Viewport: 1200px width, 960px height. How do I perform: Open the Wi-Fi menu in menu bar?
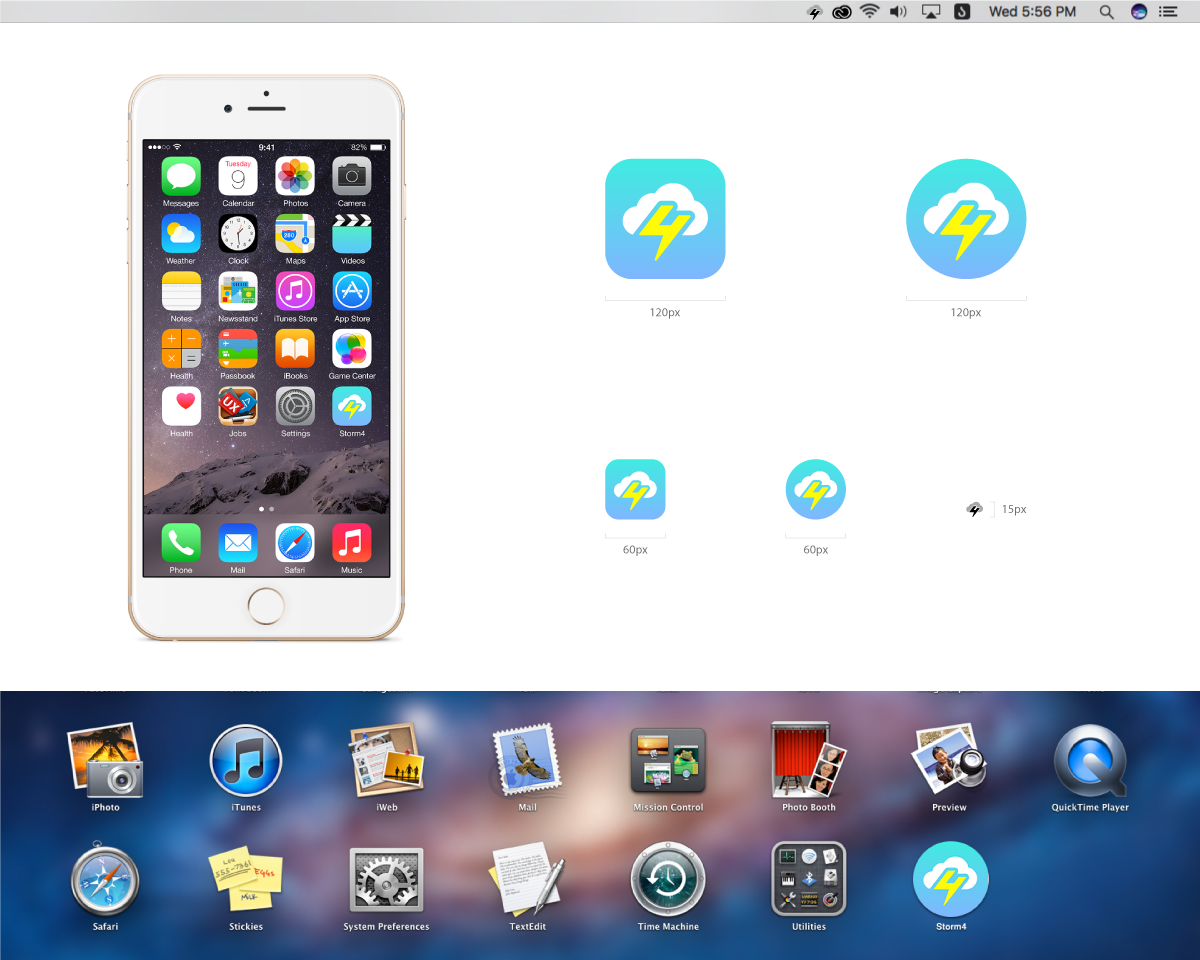pyautogui.click(x=870, y=12)
